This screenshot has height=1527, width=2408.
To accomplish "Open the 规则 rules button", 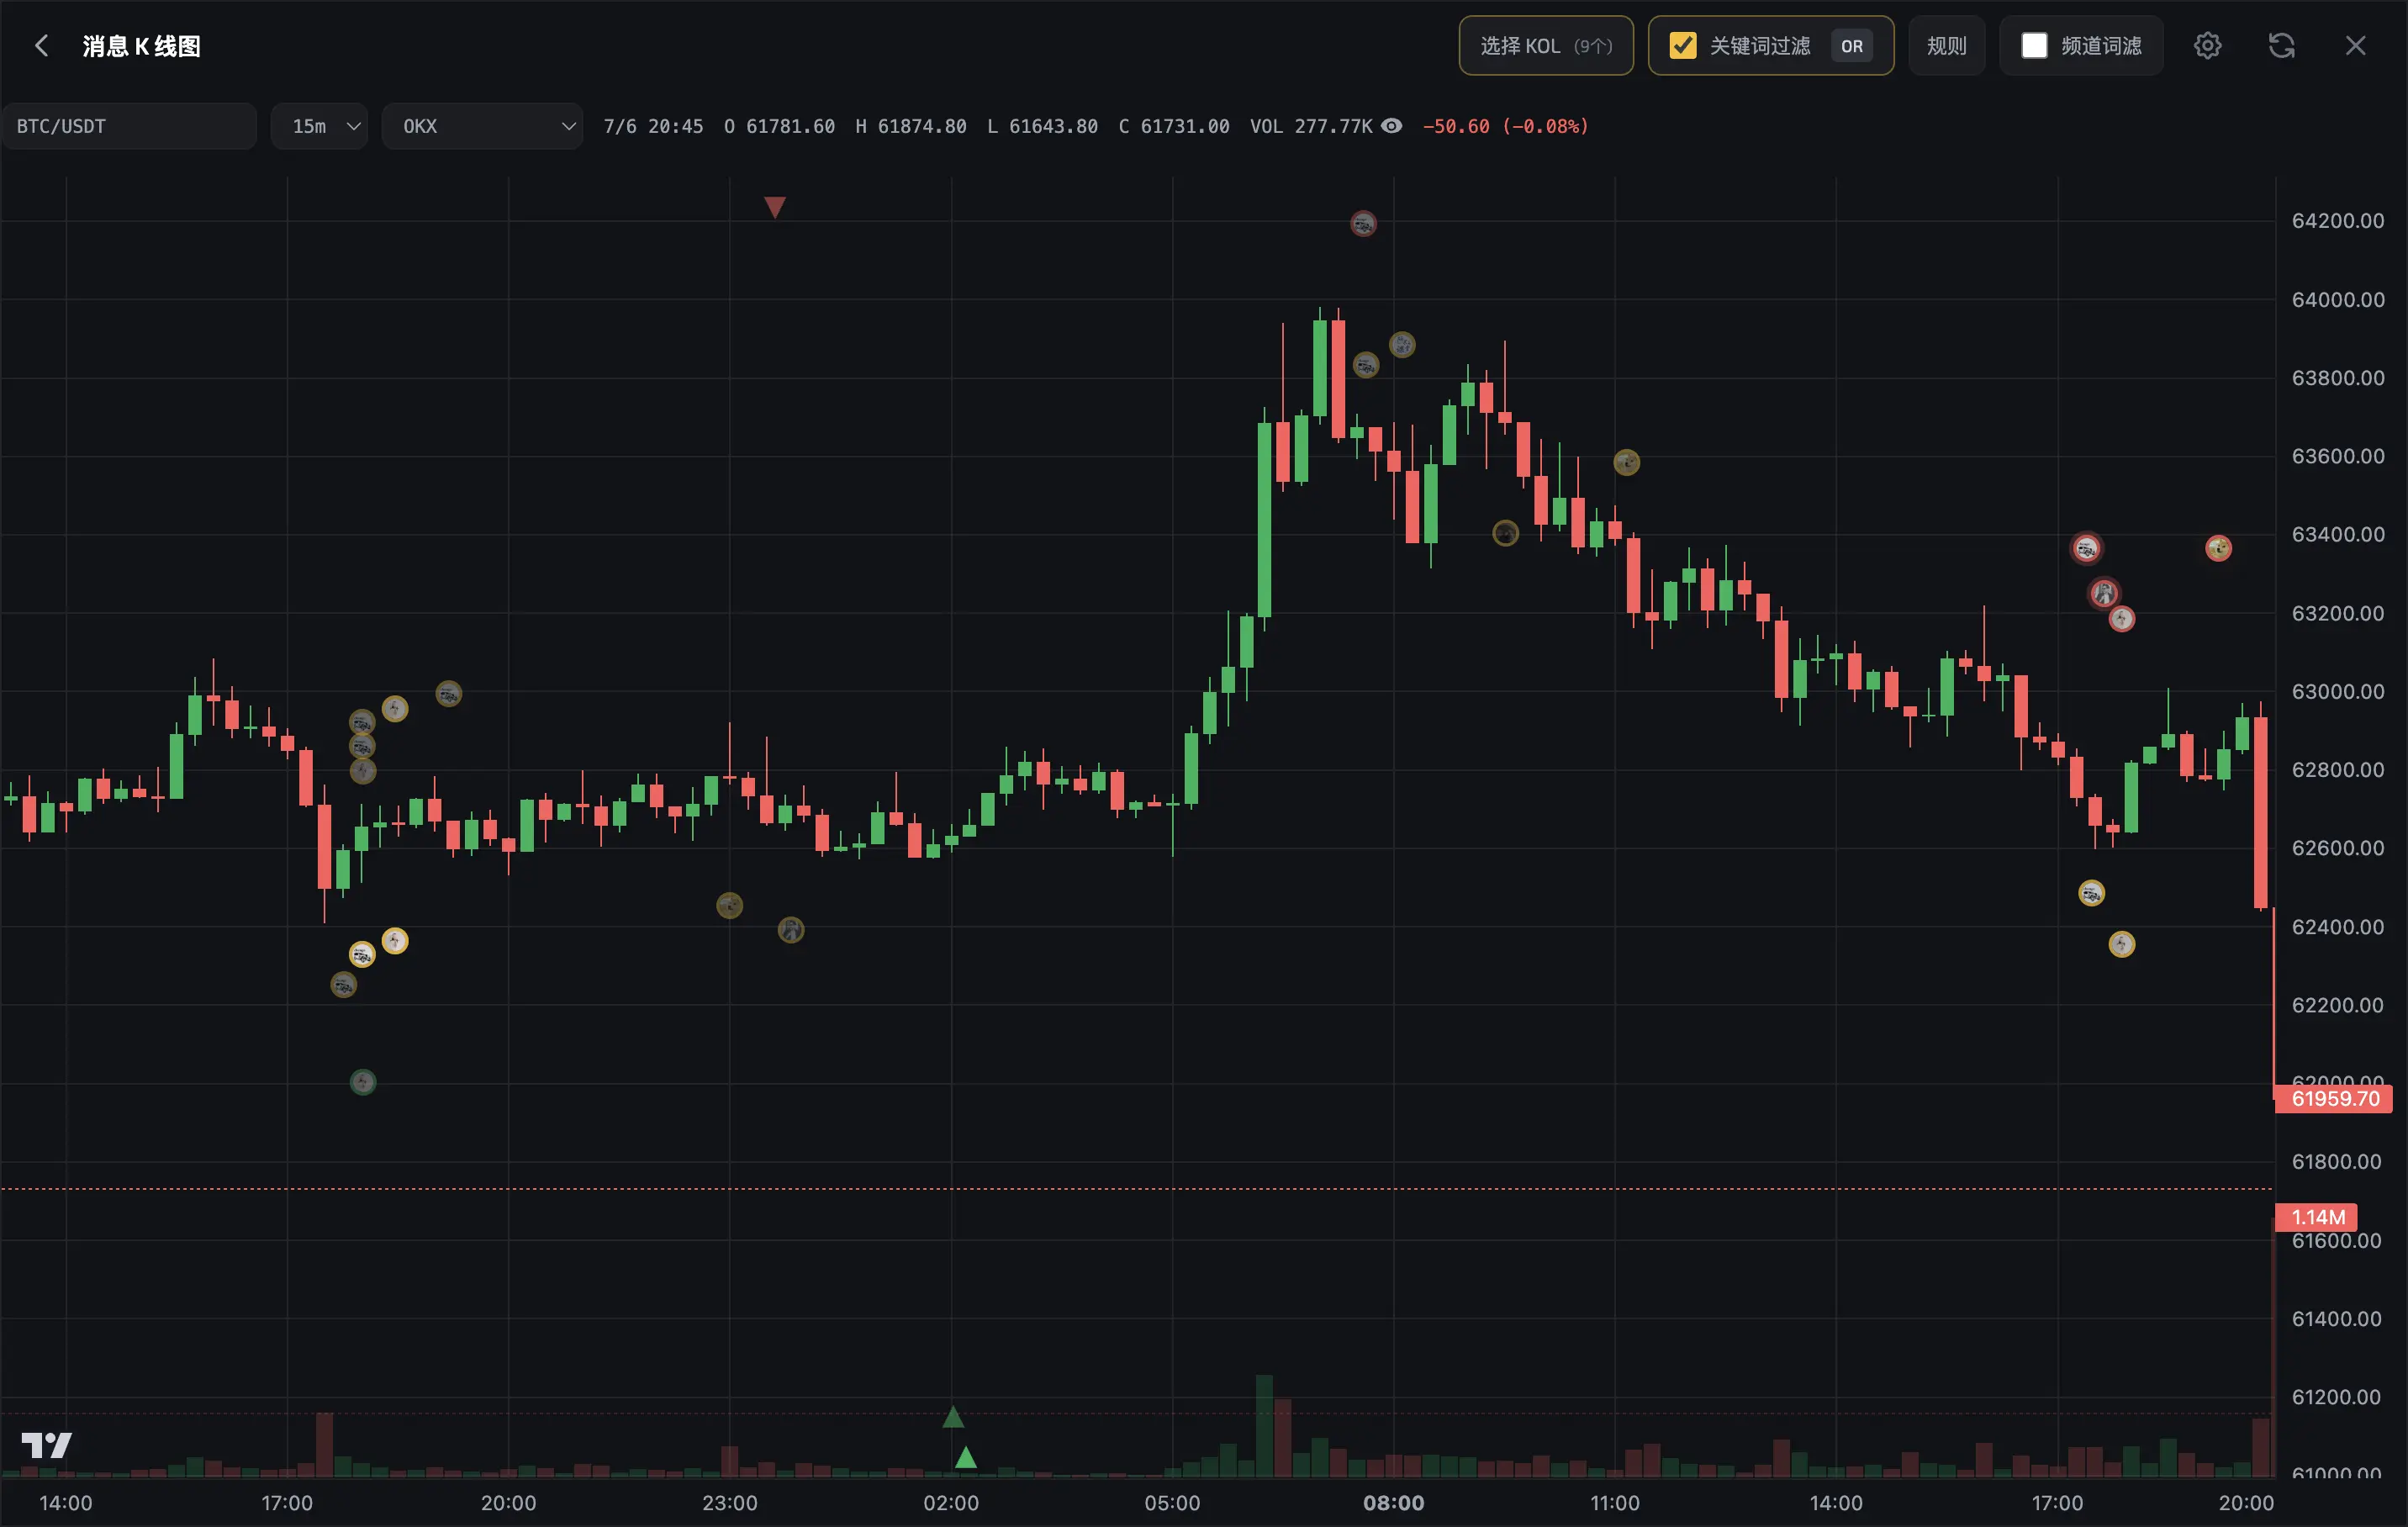I will [x=1946, y=46].
